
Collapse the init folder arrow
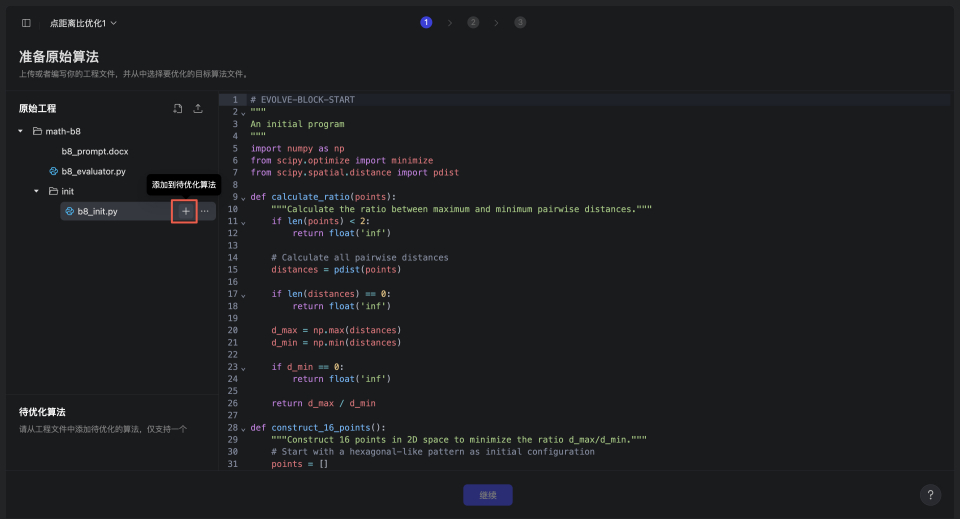[x=37, y=191]
